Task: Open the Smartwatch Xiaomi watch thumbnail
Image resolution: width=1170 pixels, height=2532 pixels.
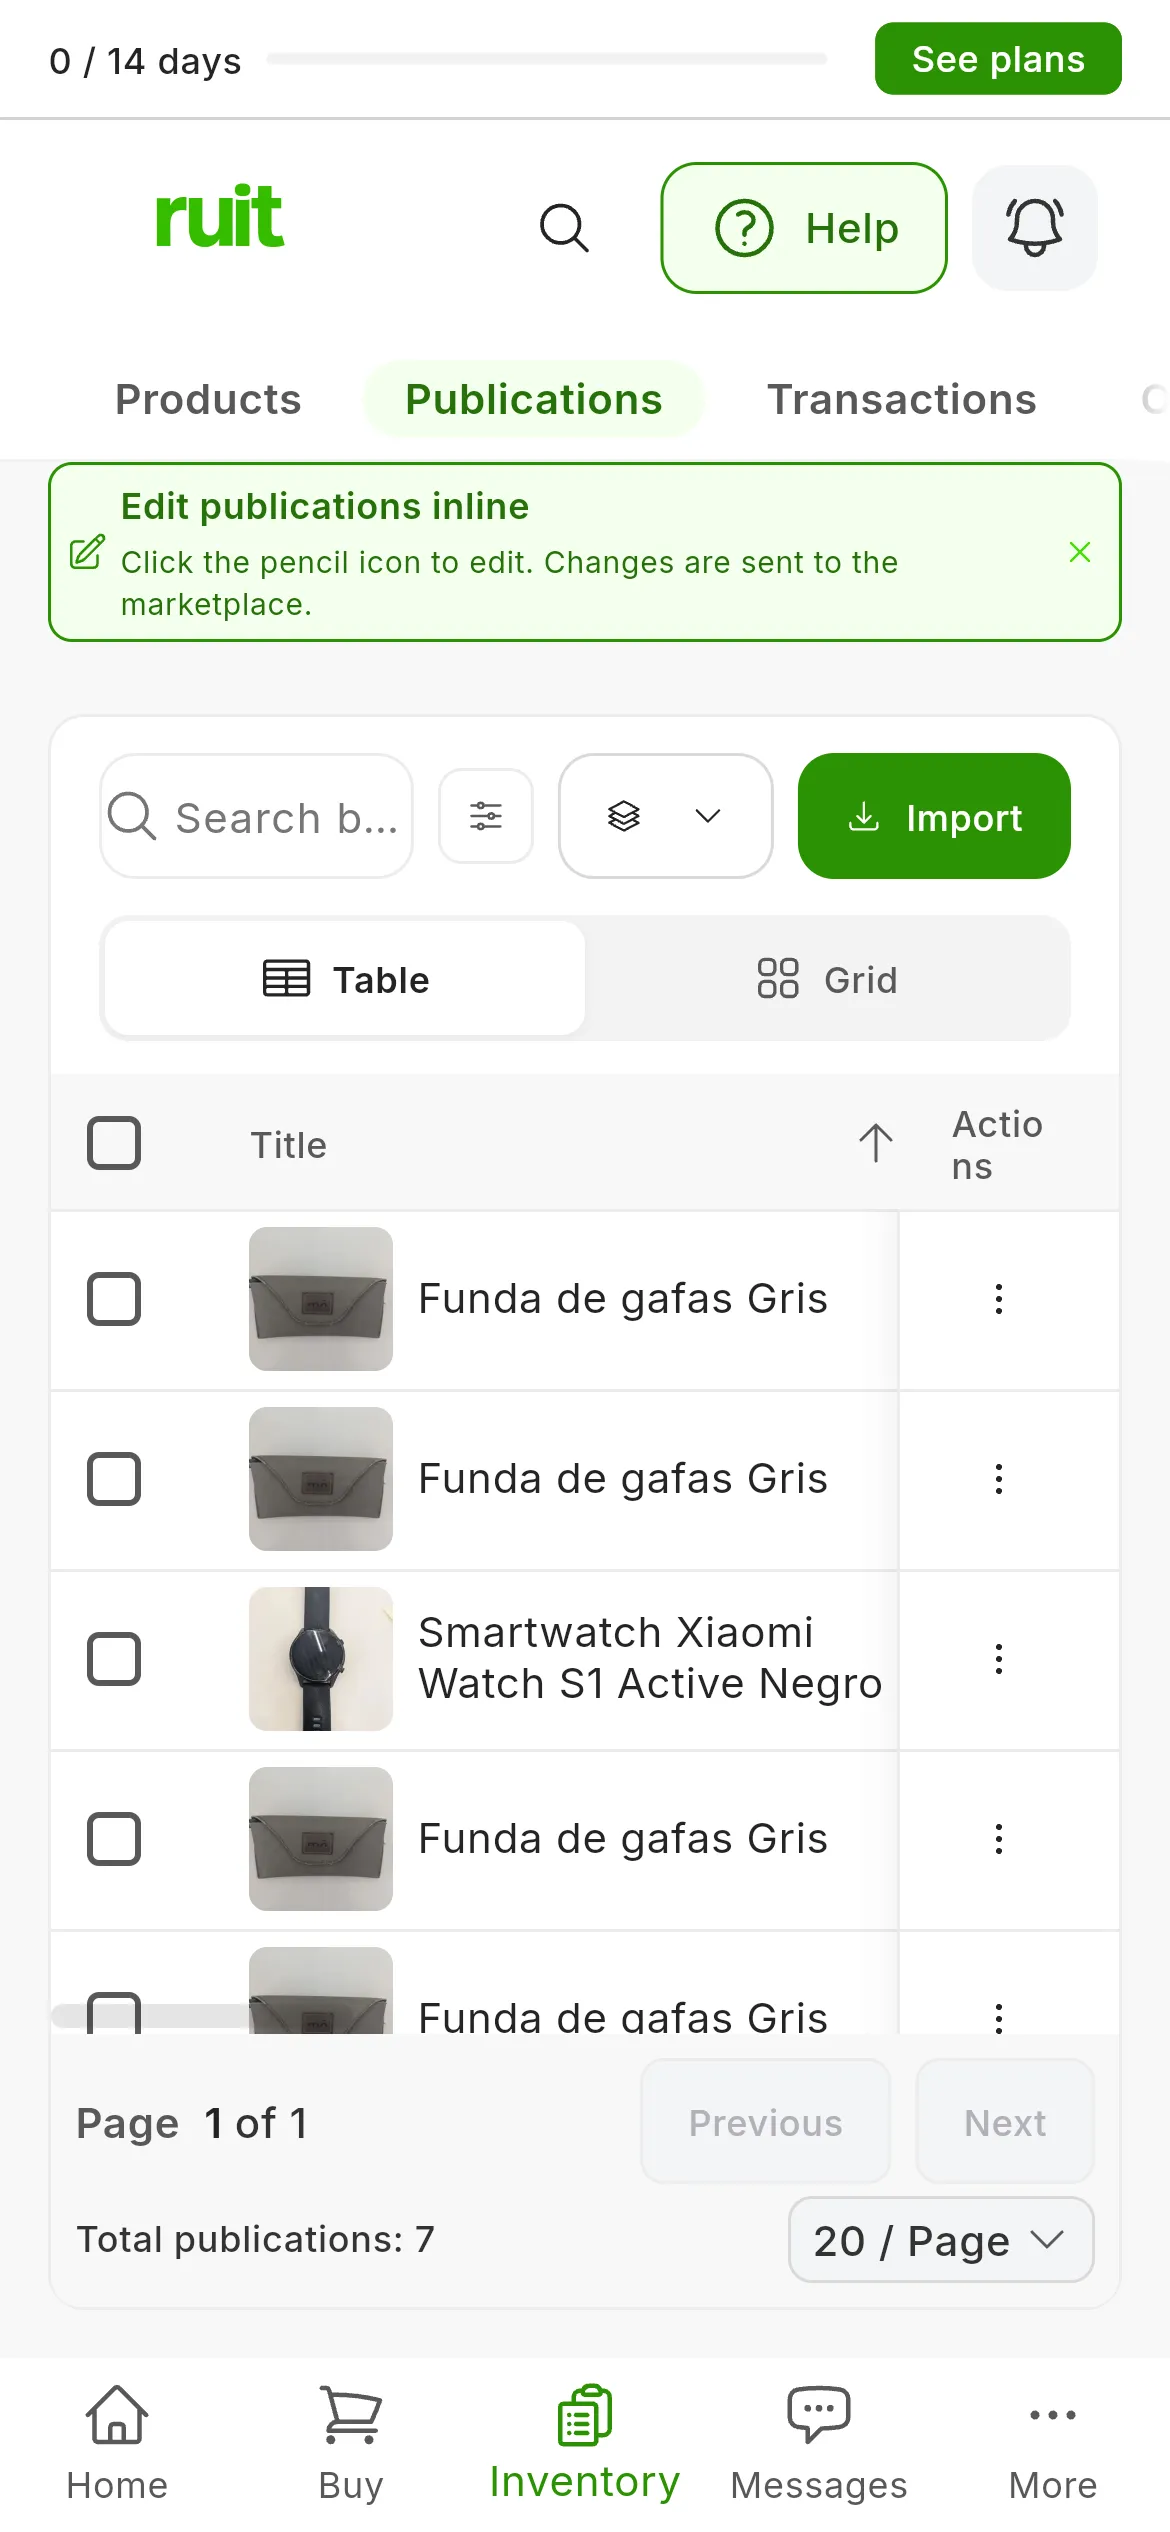Action: (321, 1659)
